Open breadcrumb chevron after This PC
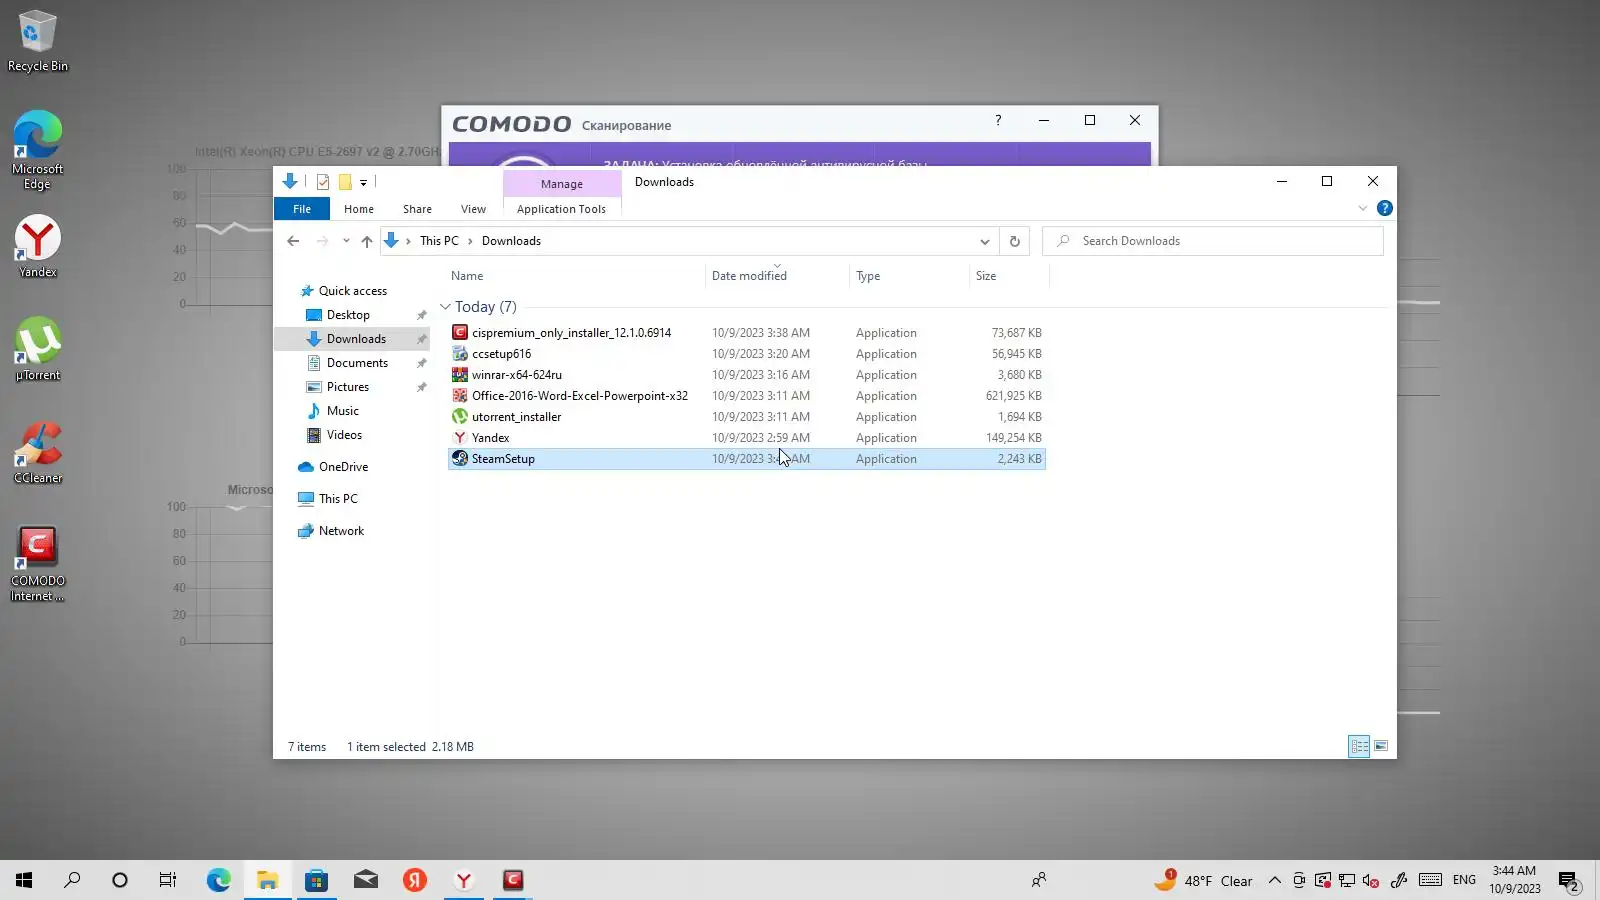Image resolution: width=1600 pixels, height=900 pixels. click(x=470, y=241)
